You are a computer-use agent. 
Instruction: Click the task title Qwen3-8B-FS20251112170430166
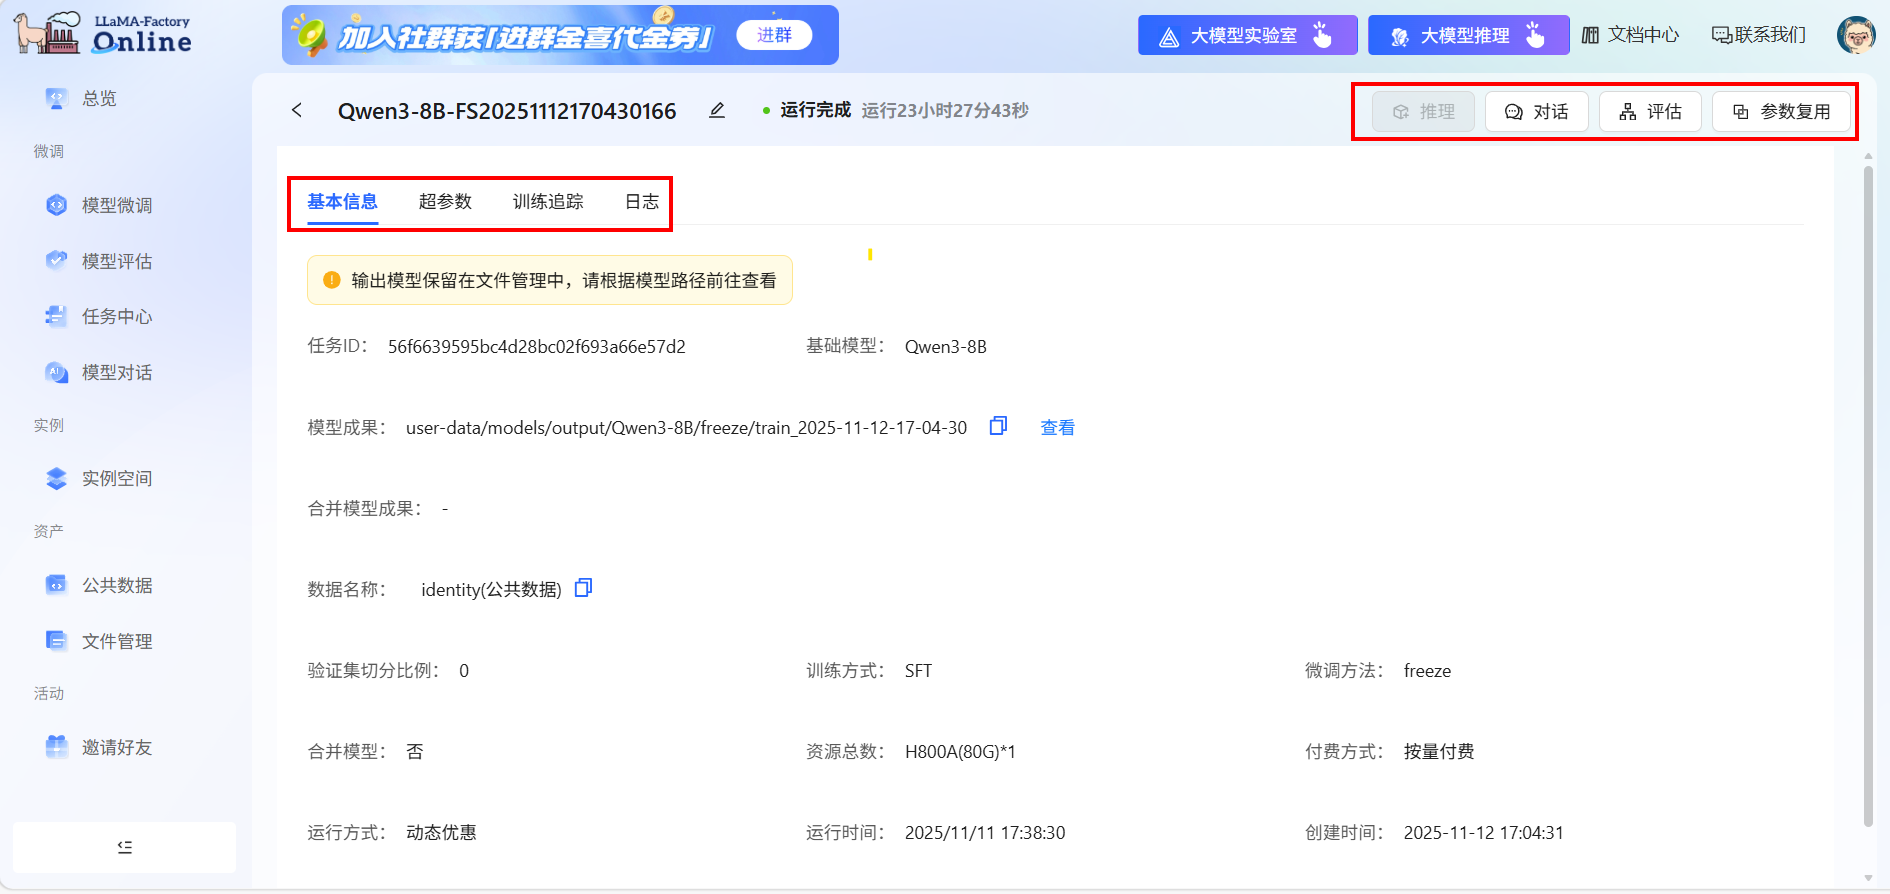pos(507,111)
